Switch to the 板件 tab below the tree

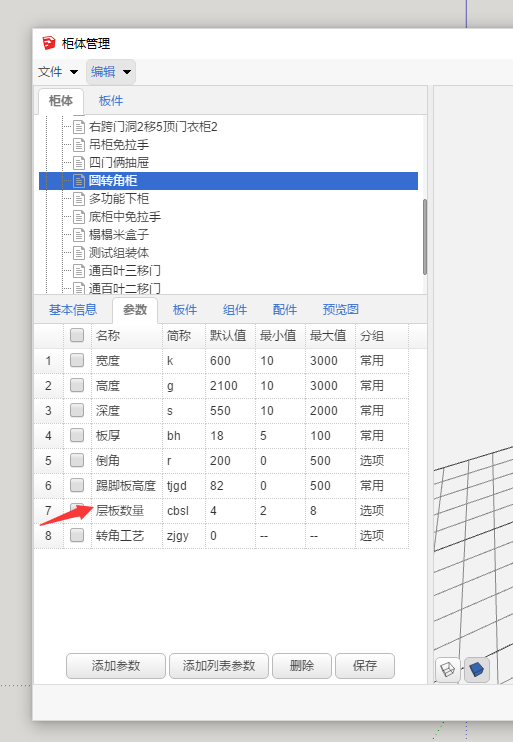[185, 310]
